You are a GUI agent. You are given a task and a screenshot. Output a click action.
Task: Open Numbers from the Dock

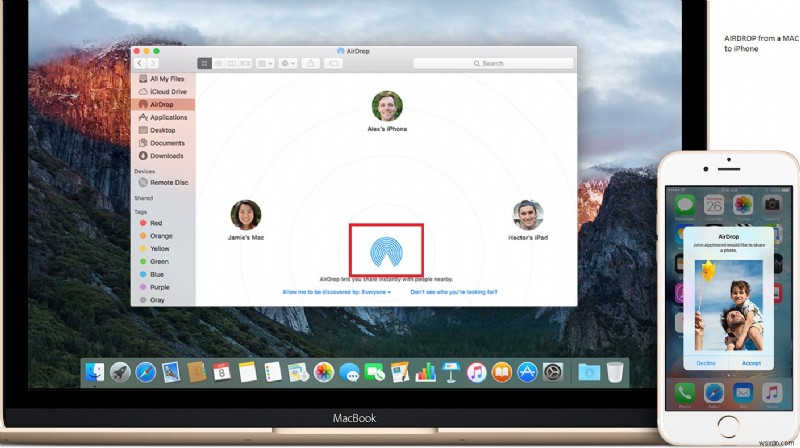426,372
